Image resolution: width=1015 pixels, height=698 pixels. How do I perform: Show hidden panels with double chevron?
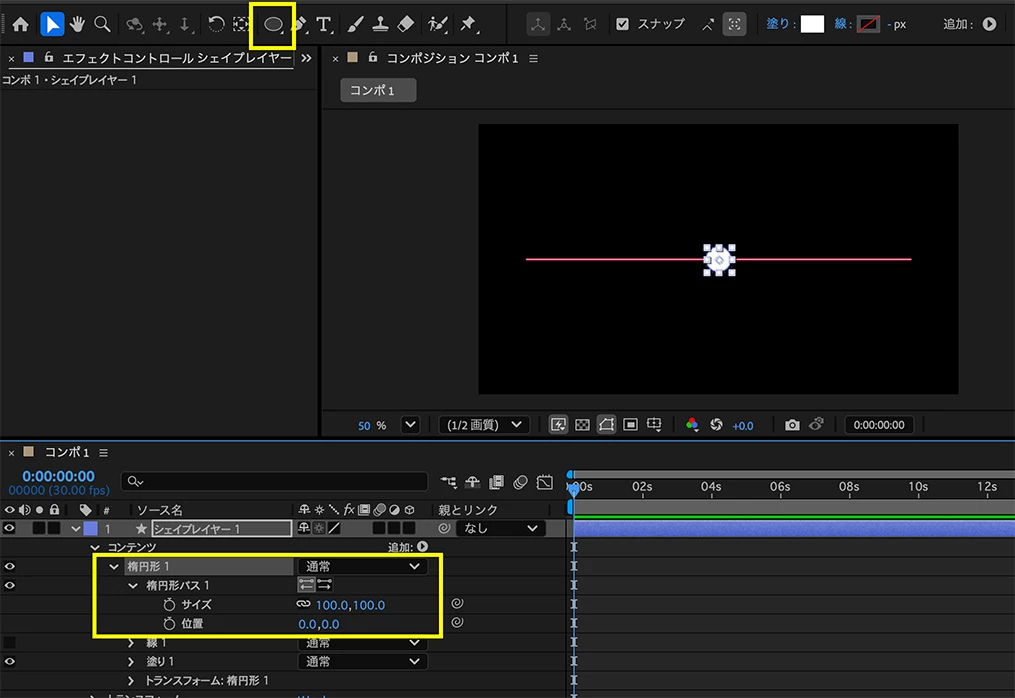coord(306,58)
